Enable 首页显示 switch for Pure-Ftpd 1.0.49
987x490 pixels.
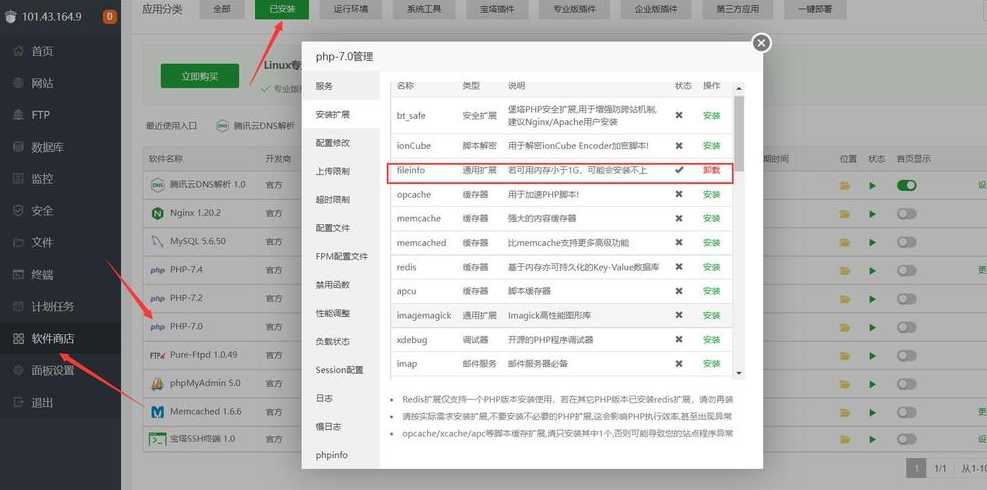[x=906, y=356]
